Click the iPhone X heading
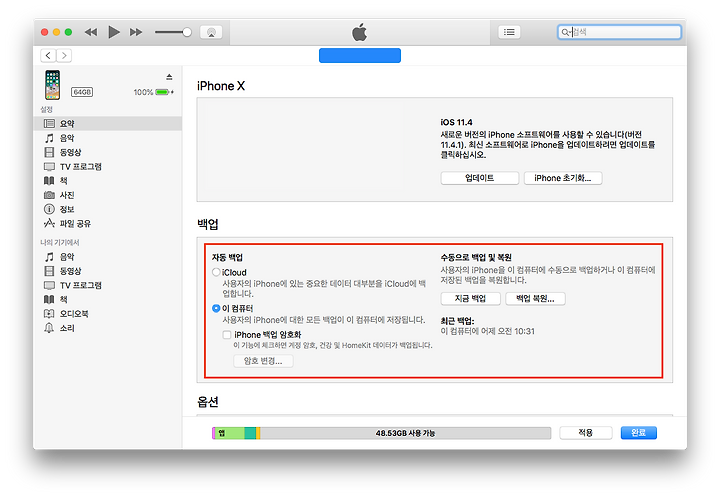The width and height of the screenshot is (720, 497). point(221,86)
